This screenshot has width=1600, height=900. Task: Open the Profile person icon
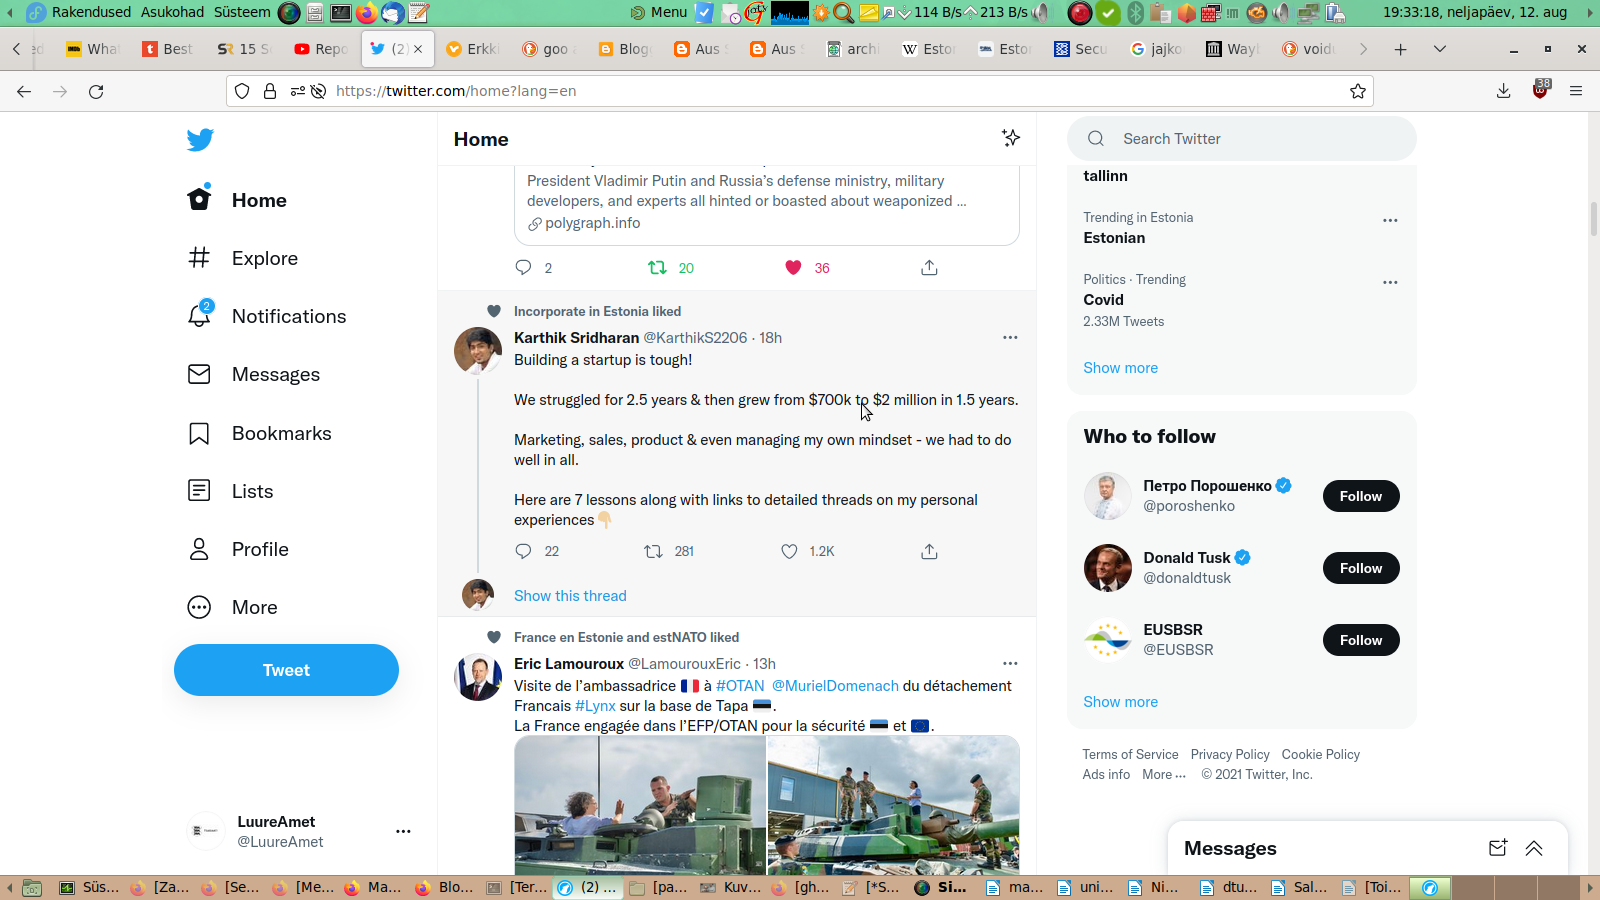click(x=199, y=549)
